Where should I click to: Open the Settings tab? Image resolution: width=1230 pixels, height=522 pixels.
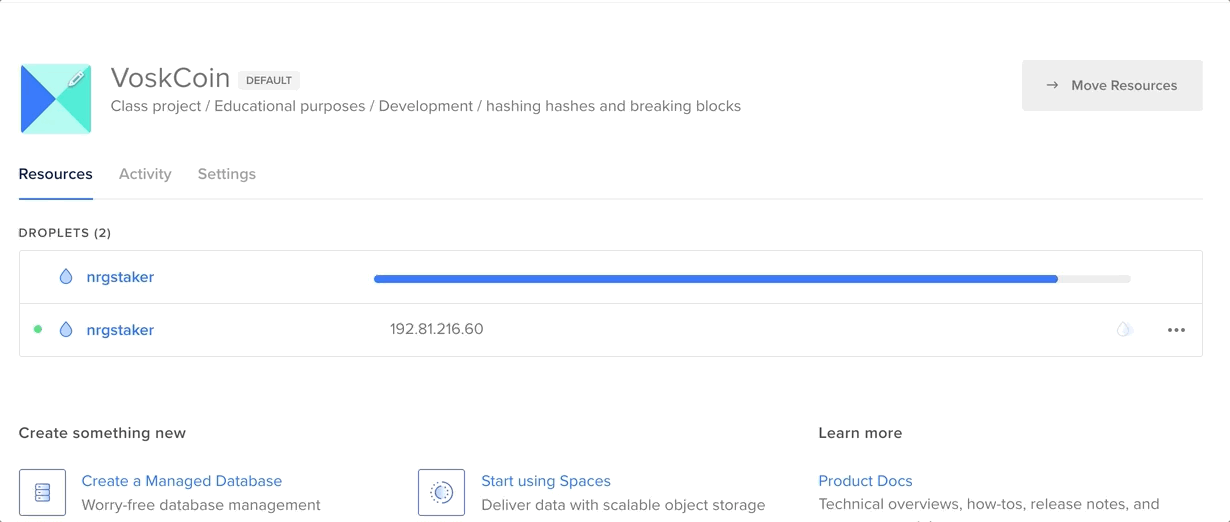[227, 174]
